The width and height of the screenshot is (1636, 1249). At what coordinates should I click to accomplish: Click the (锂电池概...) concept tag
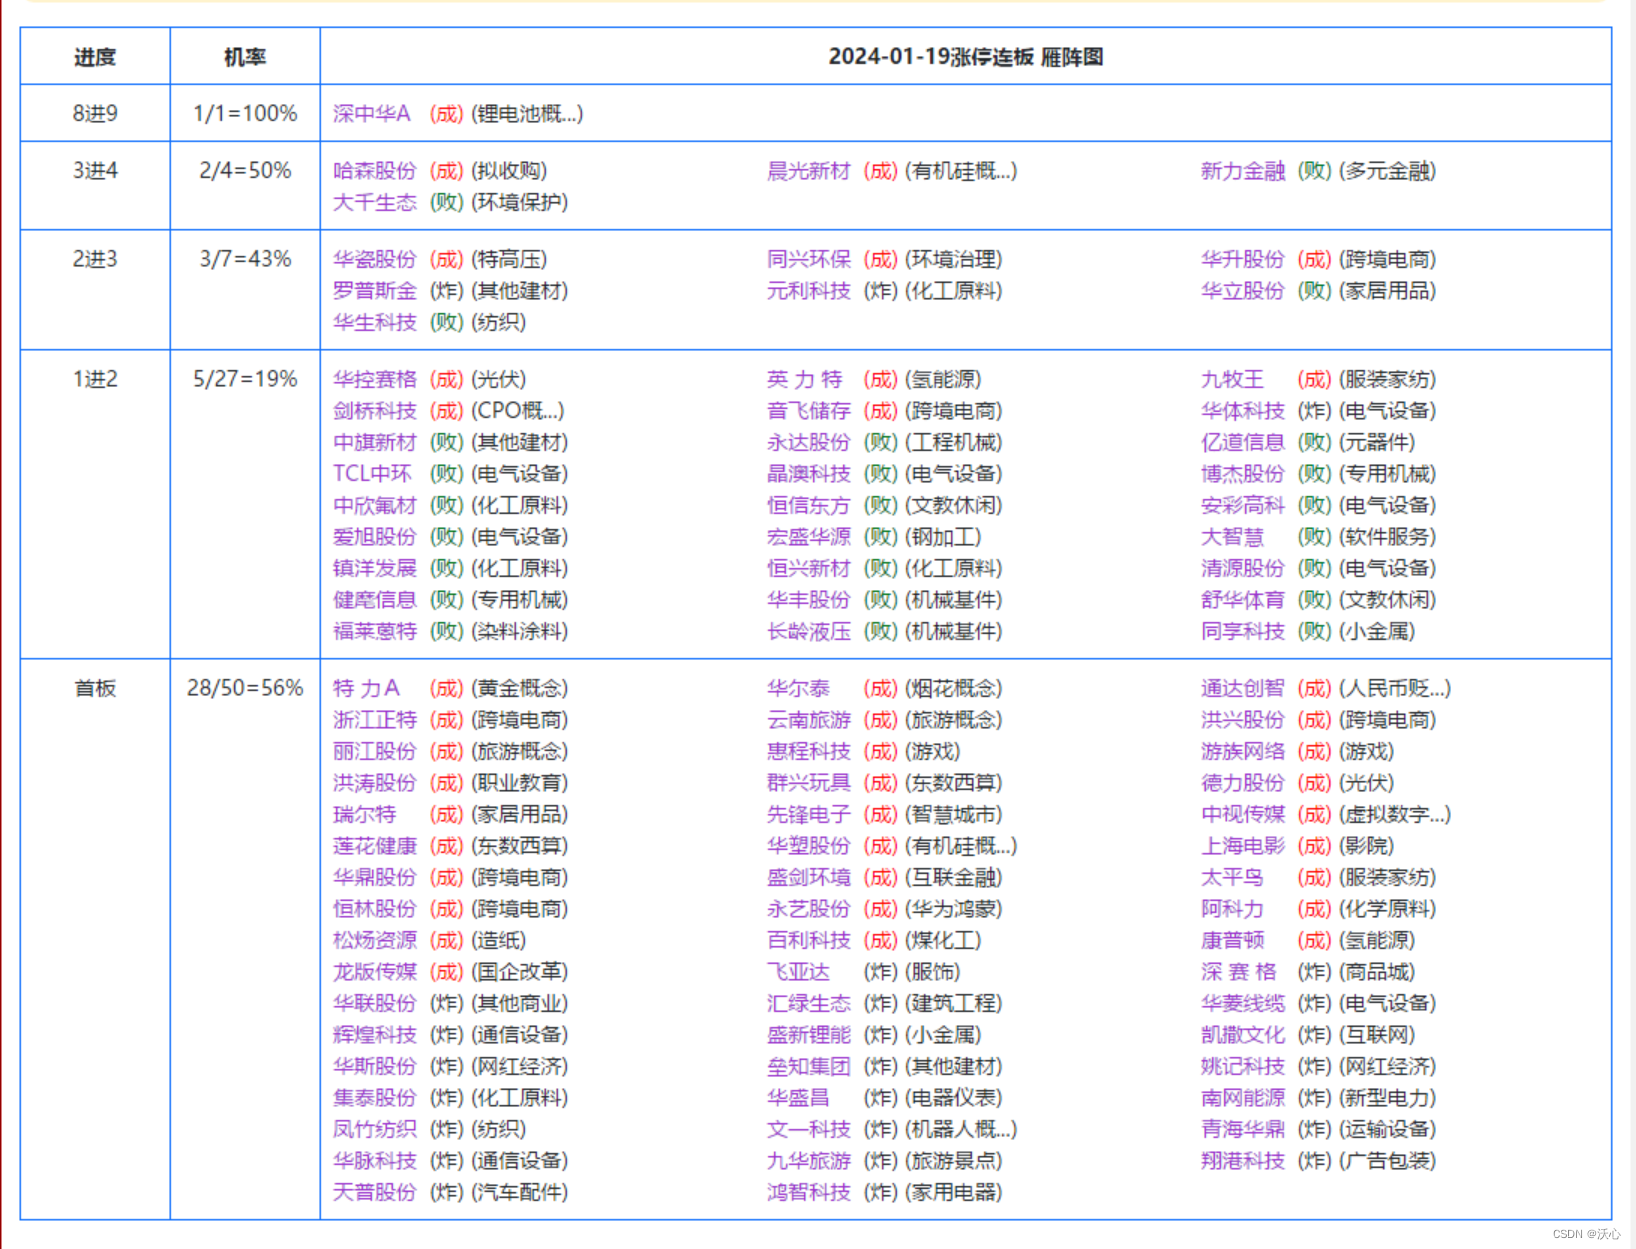pyautogui.click(x=527, y=114)
